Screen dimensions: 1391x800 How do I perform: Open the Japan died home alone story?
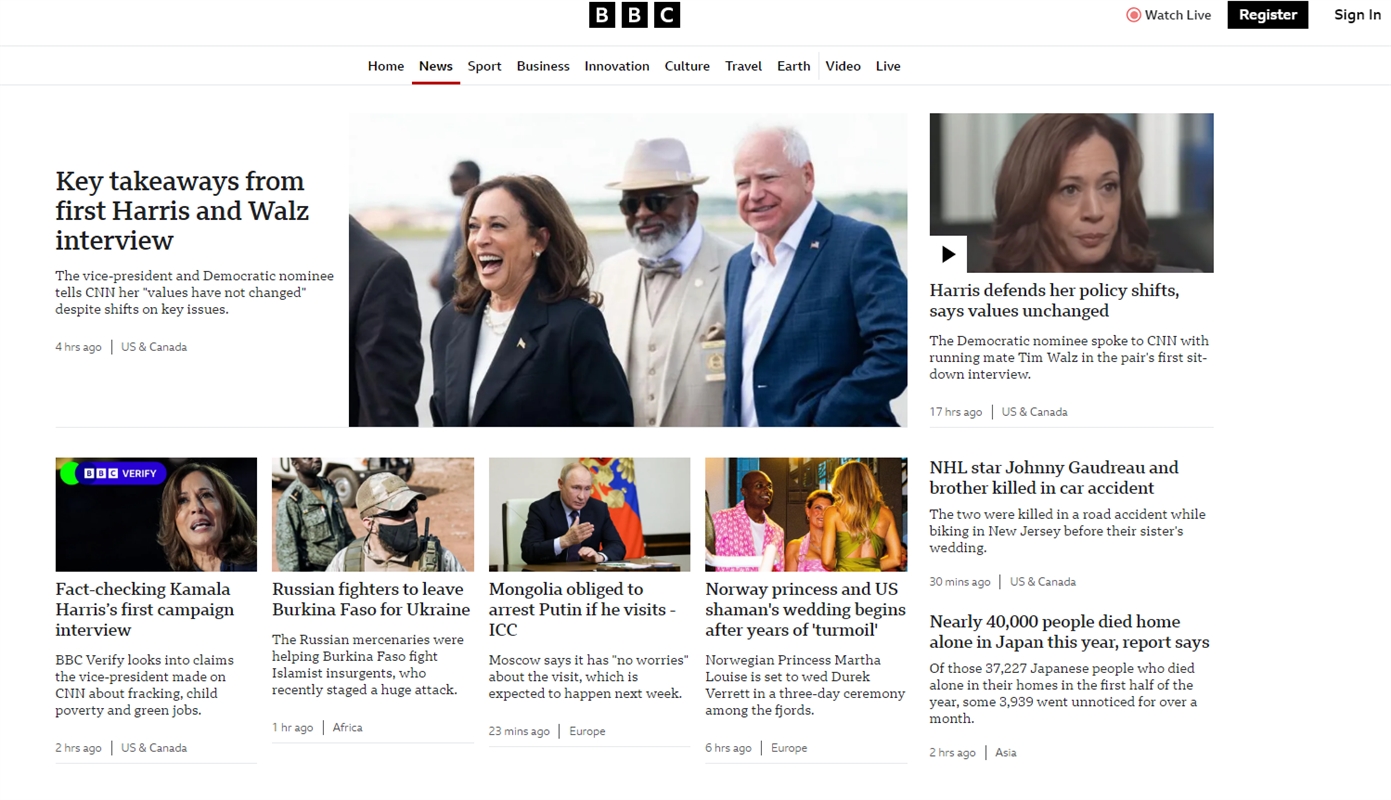[x=1069, y=632]
